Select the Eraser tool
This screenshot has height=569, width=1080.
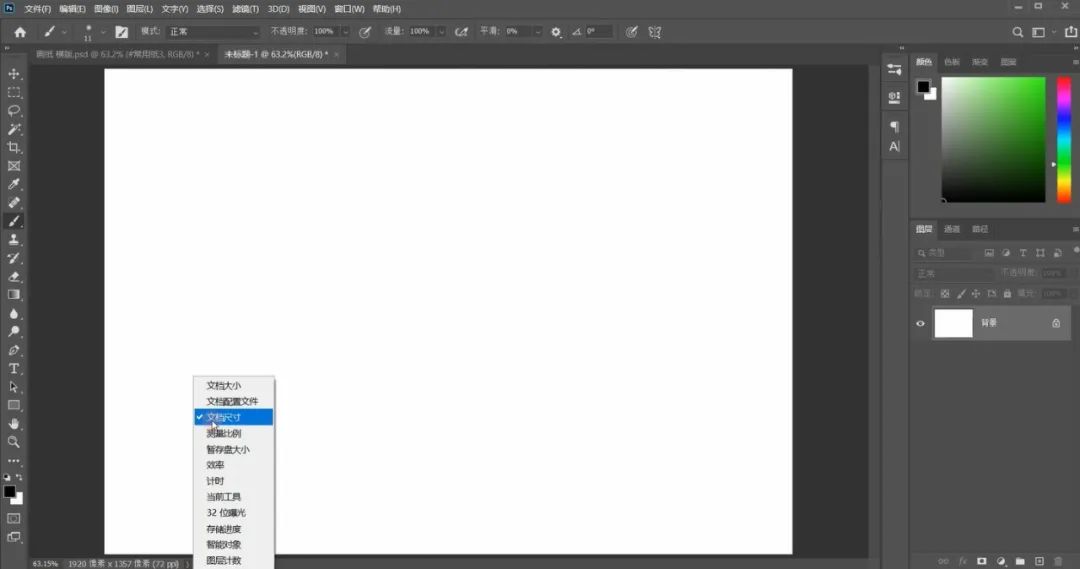pos(14,276)
